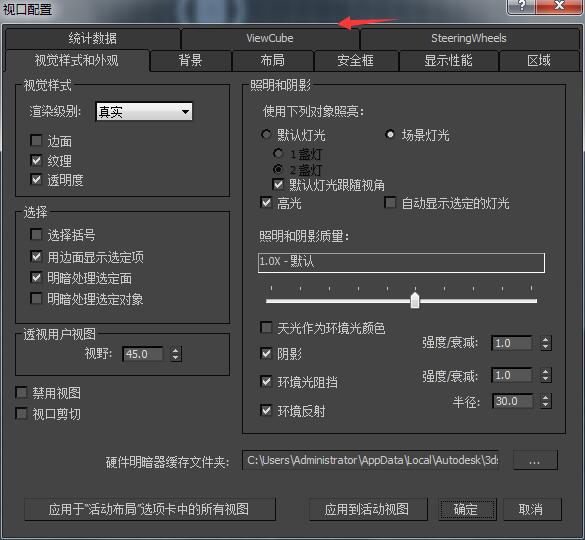This screenshot has height=540, width=585.
Task: Click 环境光阻挡 强度/衰减 value field
Action: click(x=512, y=375)
